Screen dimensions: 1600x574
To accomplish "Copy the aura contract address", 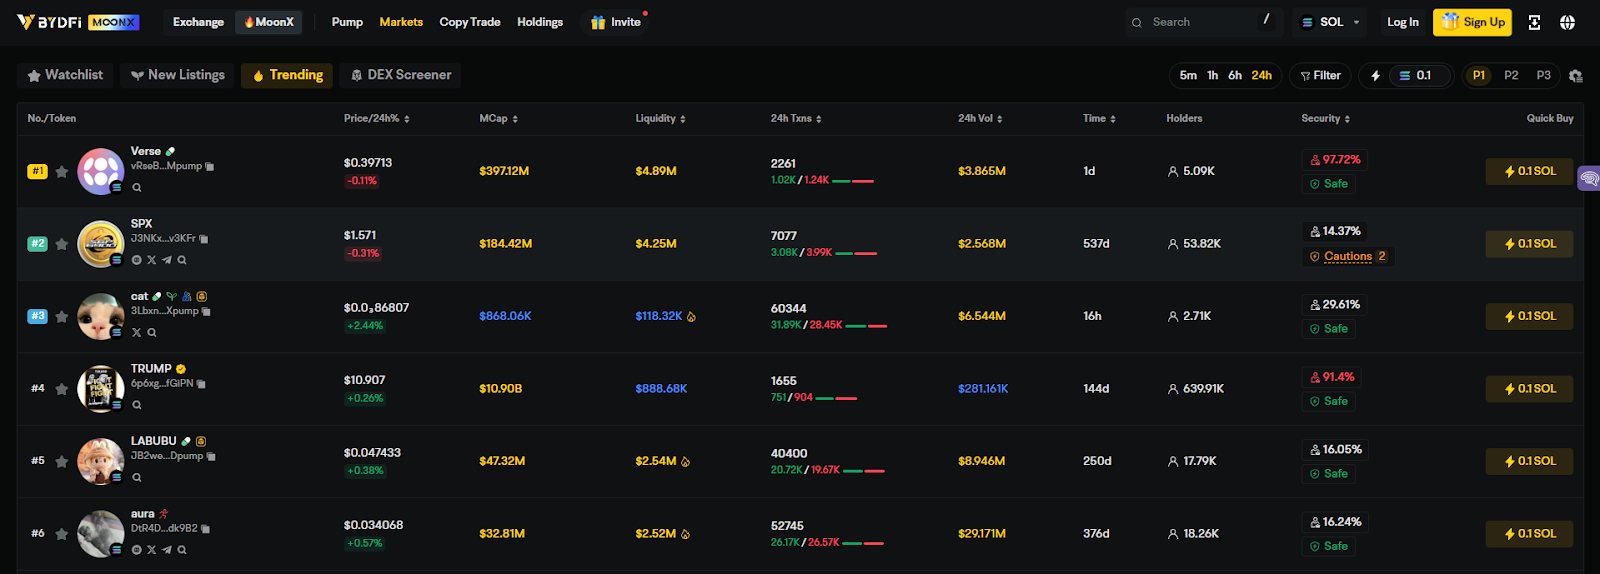I will pos(205,529).
